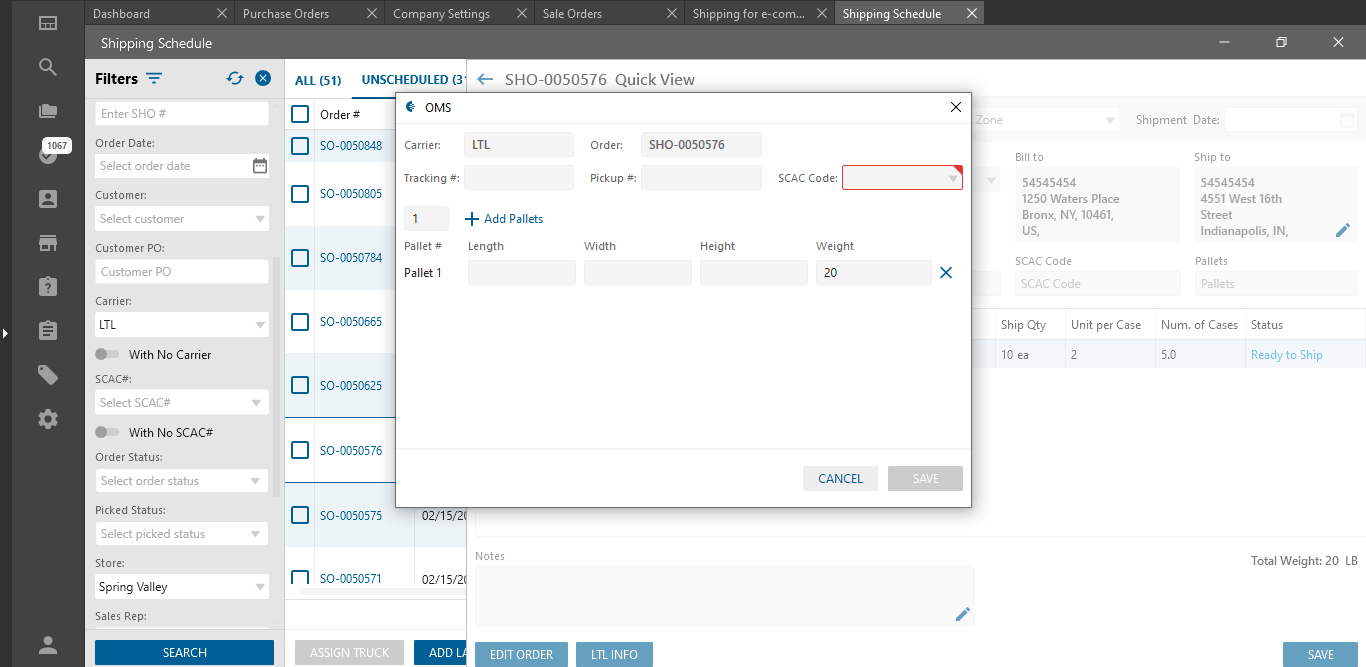Open the filter options icon beside Filters
1366x667 pixels.
pos(154,78)
